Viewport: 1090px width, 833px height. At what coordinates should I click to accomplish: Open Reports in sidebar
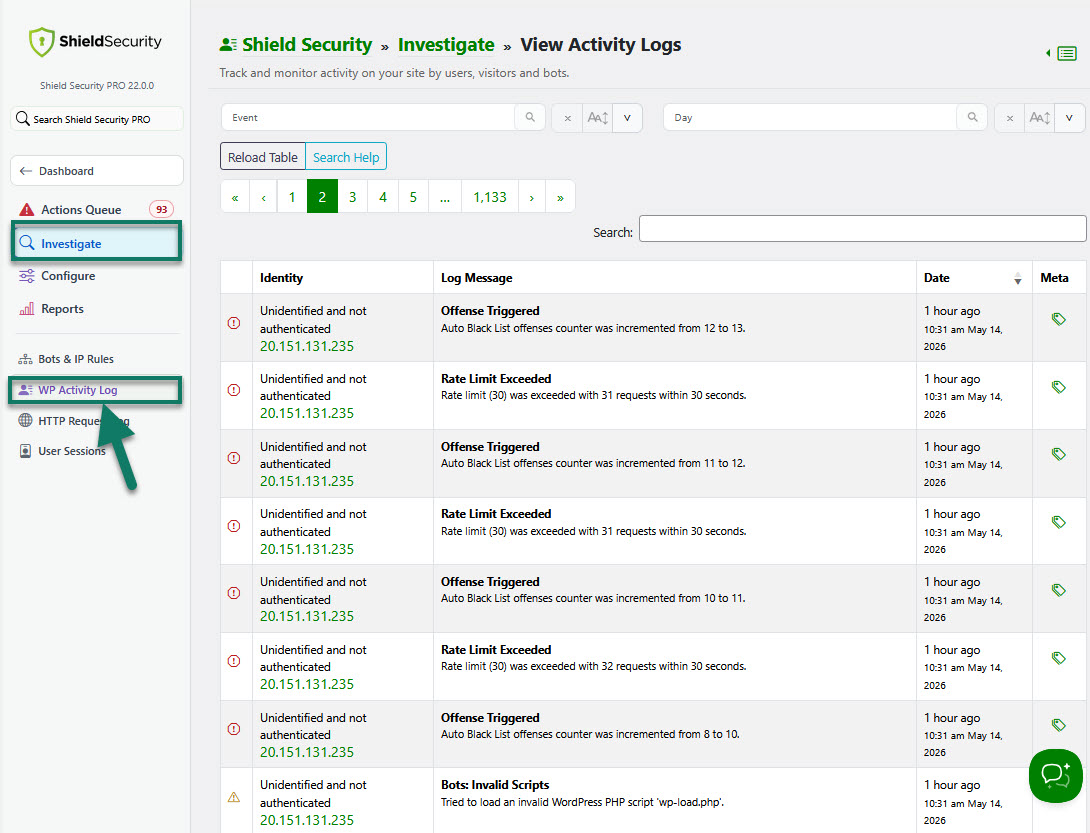(63, 309)
